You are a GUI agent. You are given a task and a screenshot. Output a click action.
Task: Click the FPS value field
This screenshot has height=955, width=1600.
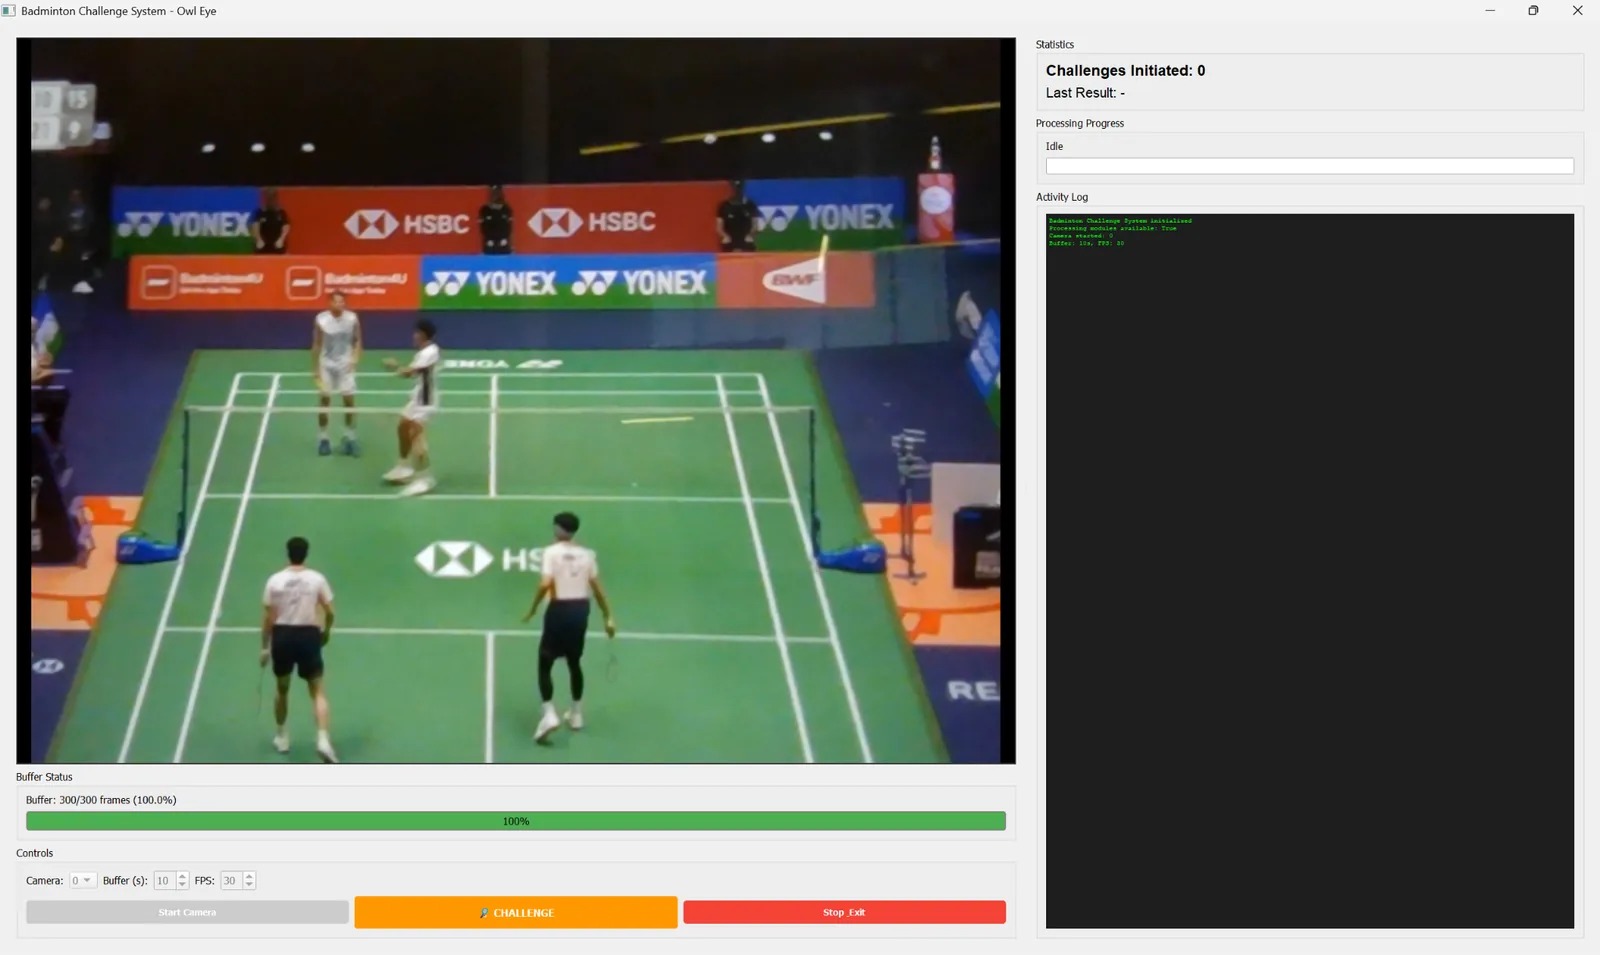pyautogui.click(x=231, y=880)
